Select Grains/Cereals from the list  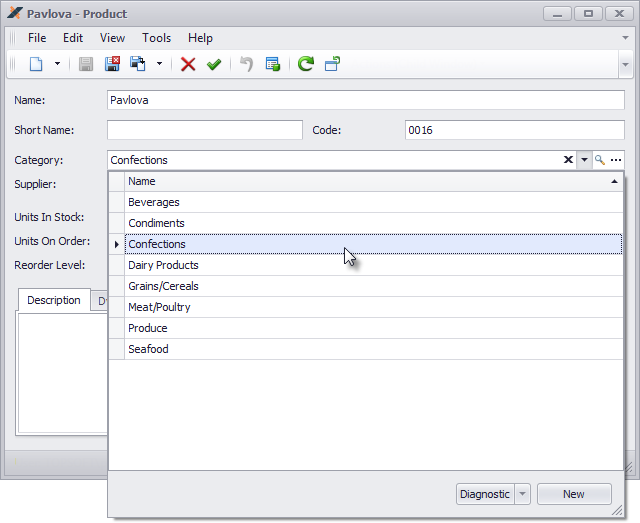[x=373, y=286]
